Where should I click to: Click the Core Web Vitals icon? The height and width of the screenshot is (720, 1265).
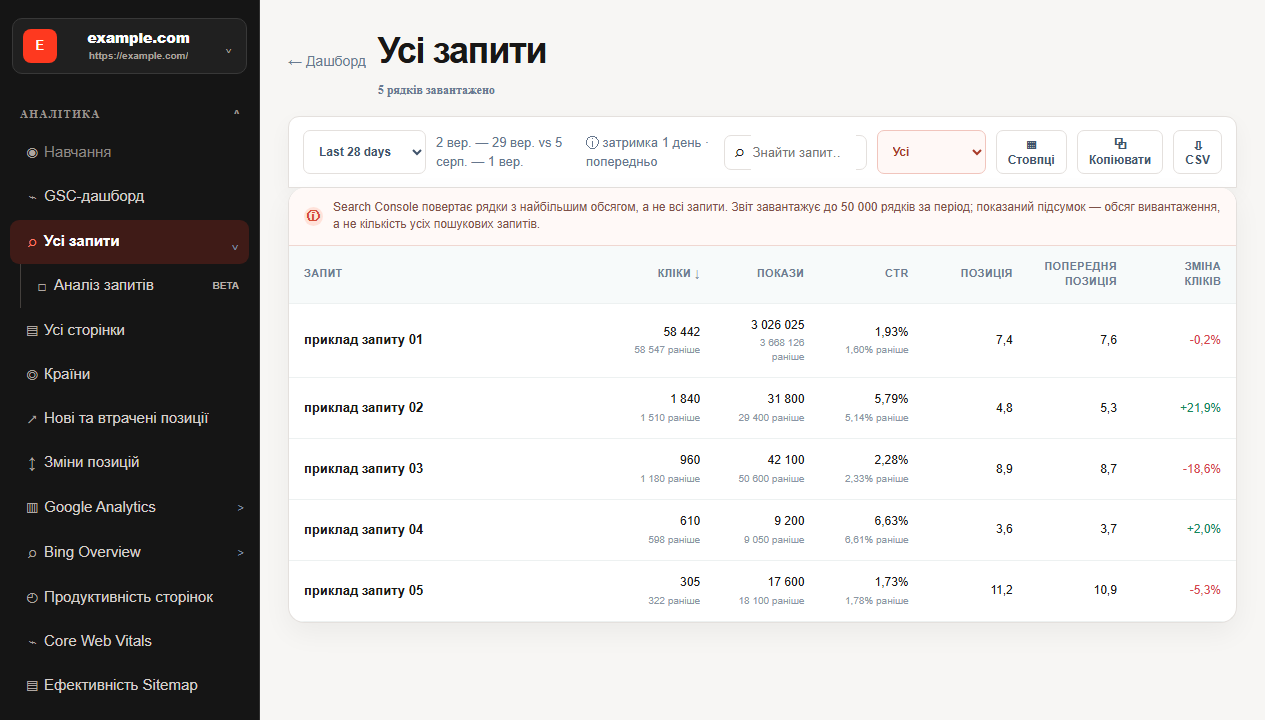[32, 642]
